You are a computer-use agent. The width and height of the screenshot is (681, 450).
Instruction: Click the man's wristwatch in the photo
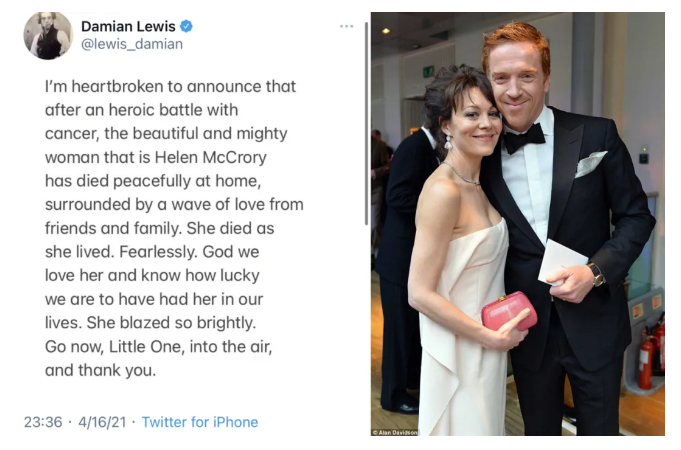[x=596, y=273]
